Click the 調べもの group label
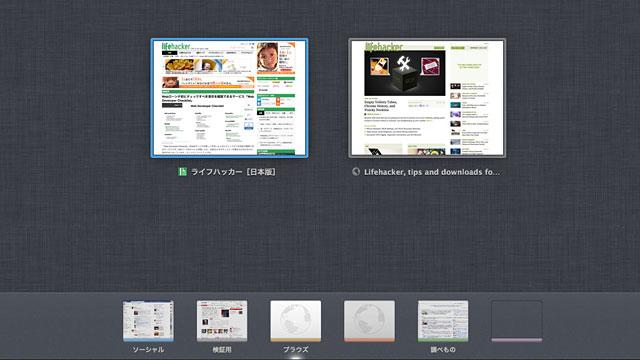 [x=443, y=349]
